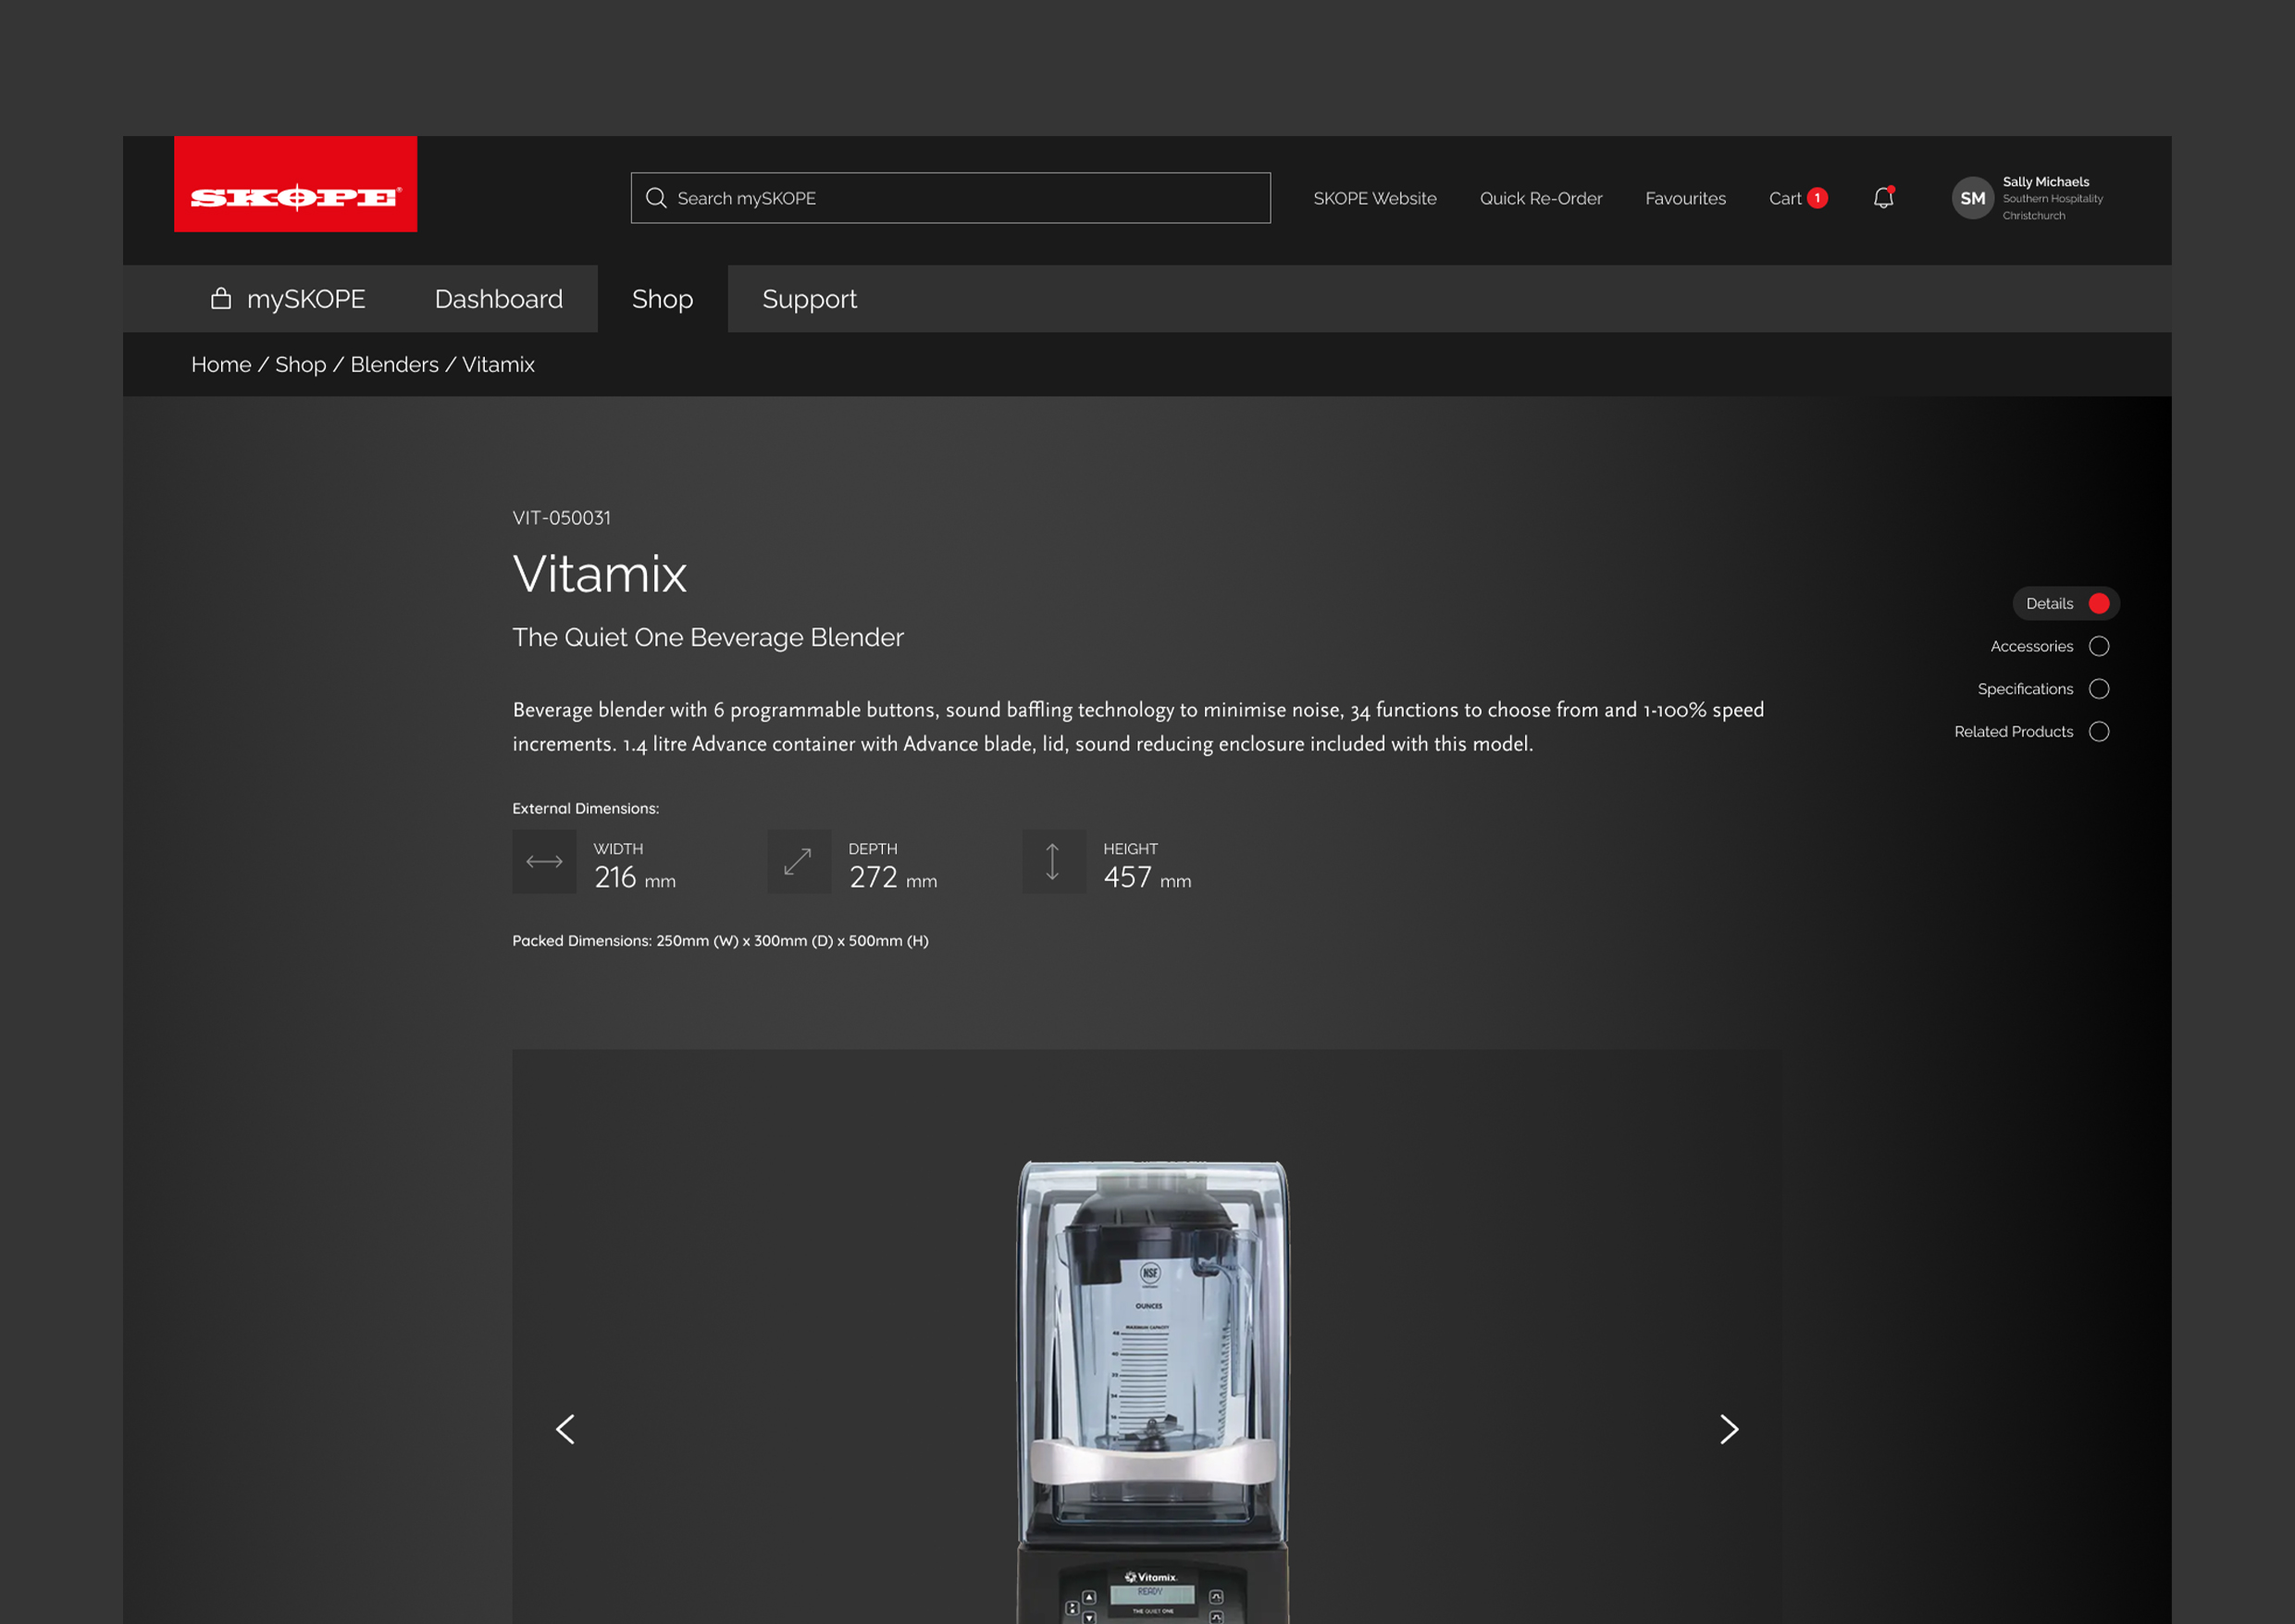Open the Support tab

809,299
